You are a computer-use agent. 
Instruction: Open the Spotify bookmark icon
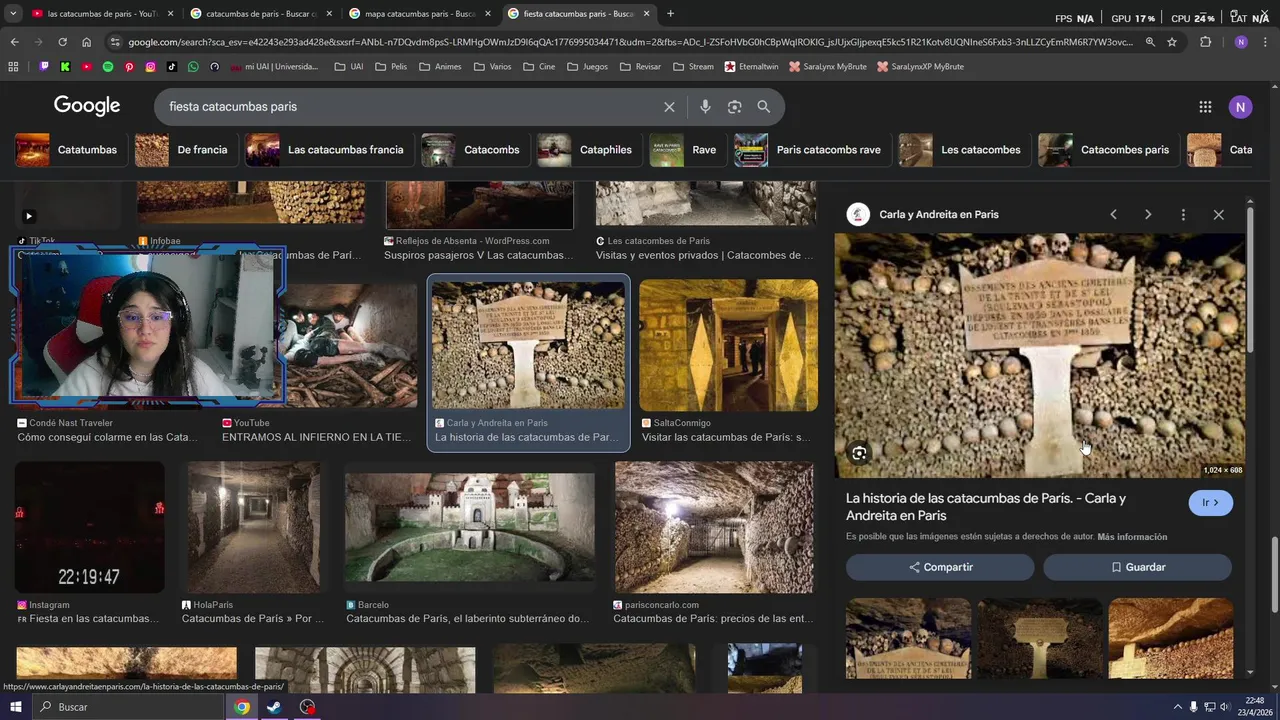pyautogui.click(x=108, y=67)
